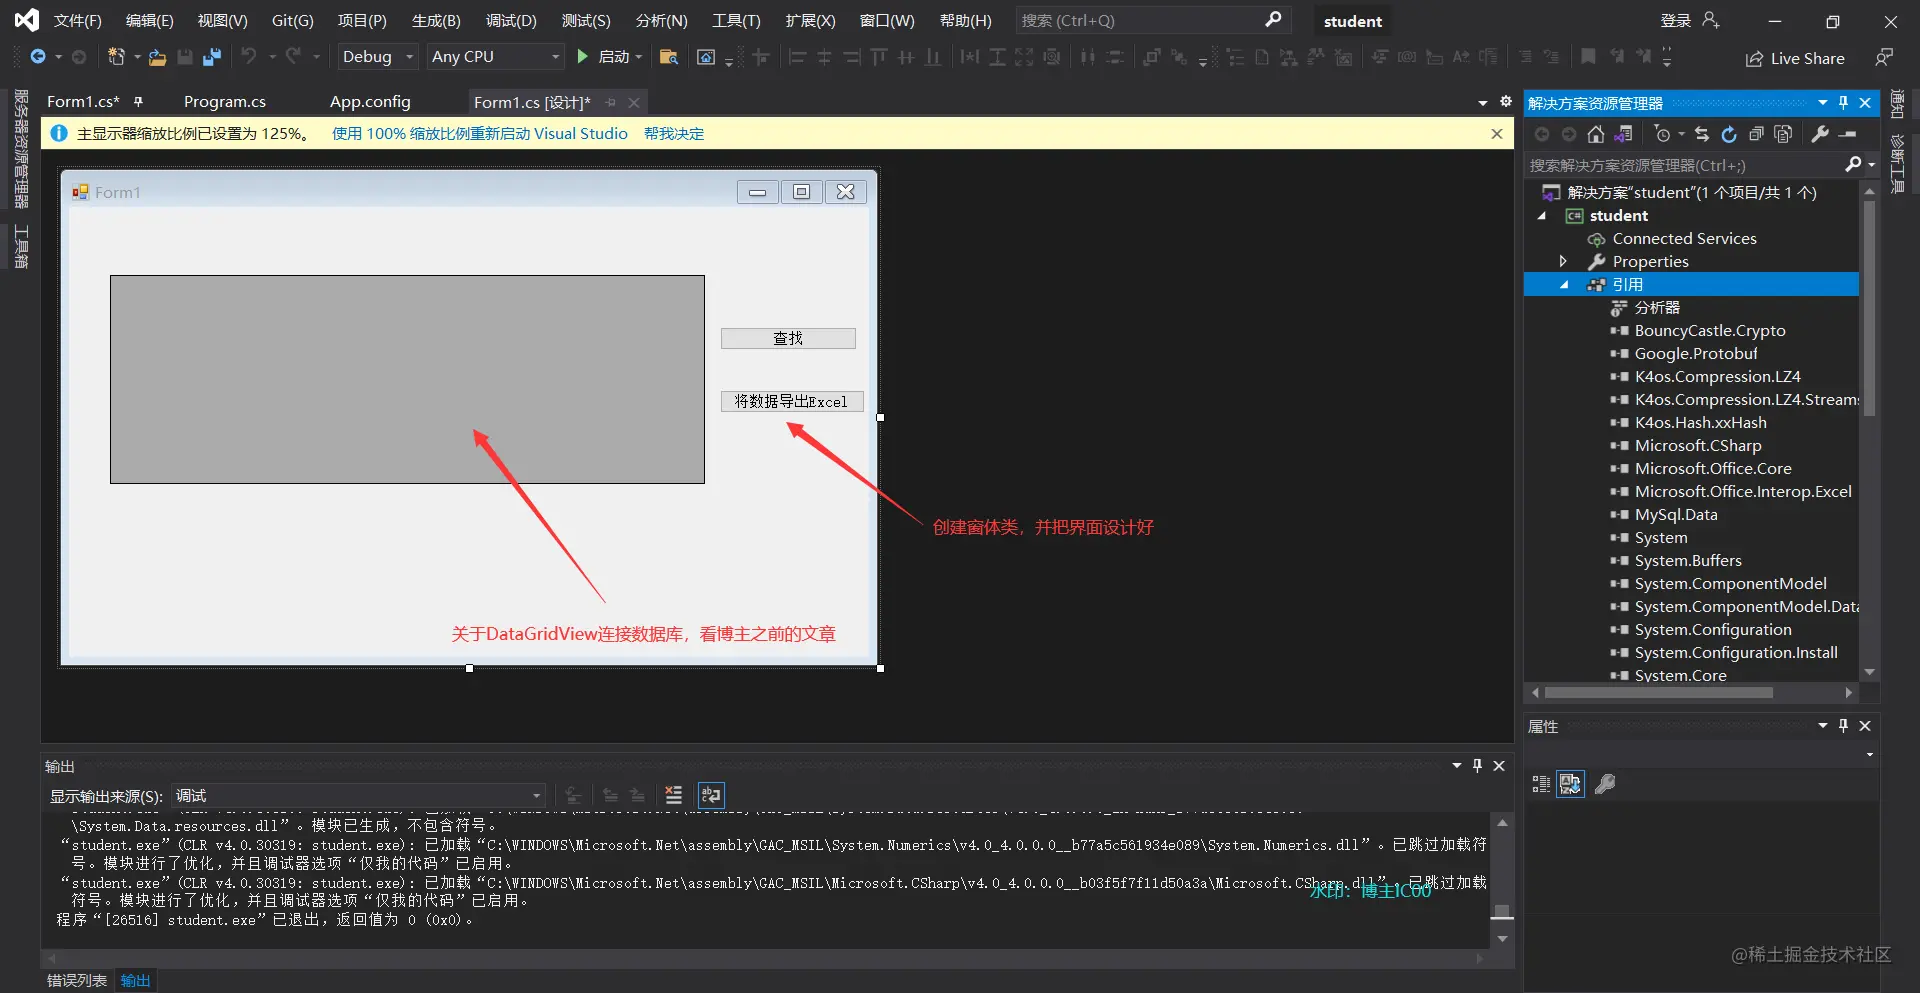The width and height of the screenshot is (1920, 993).
Task: Open the 工具箱 side tab
Action: pyautogui.click(x=20, y=246)
